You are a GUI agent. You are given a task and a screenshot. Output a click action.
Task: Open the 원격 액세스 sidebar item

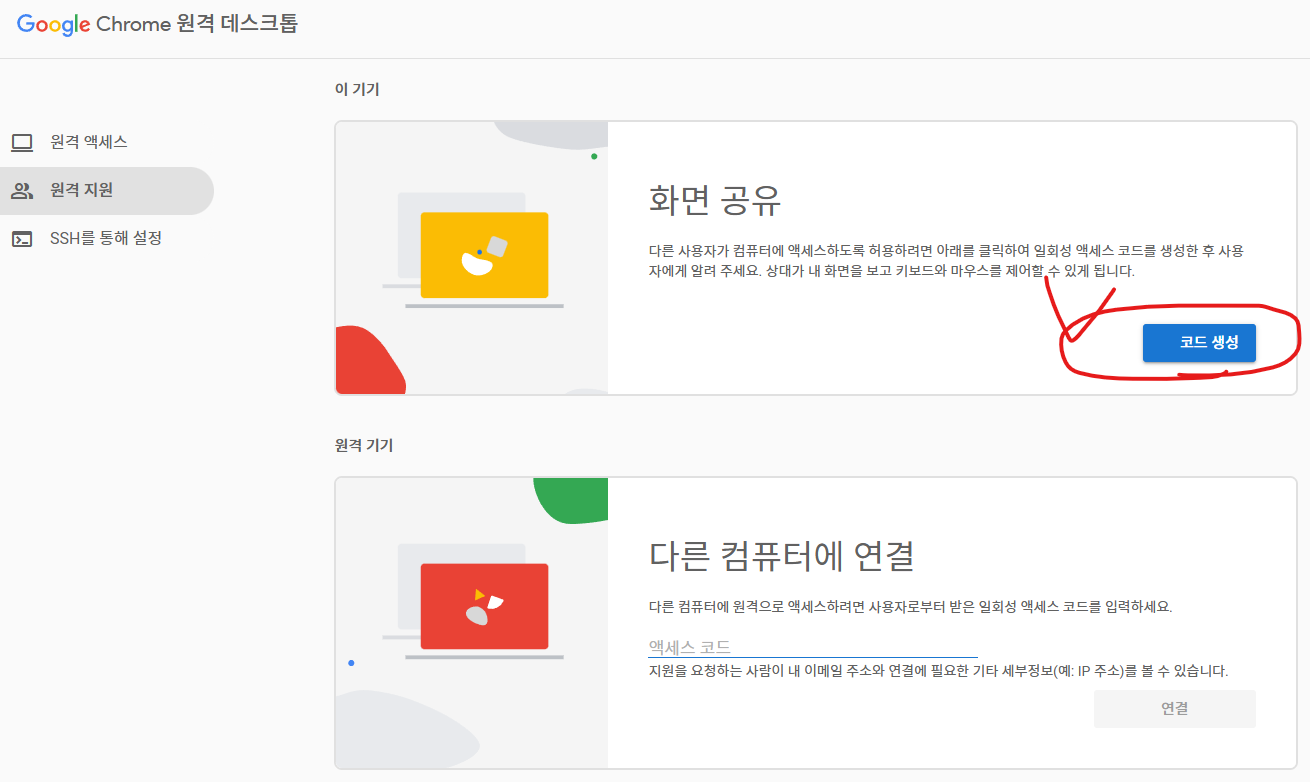point(107,142)
